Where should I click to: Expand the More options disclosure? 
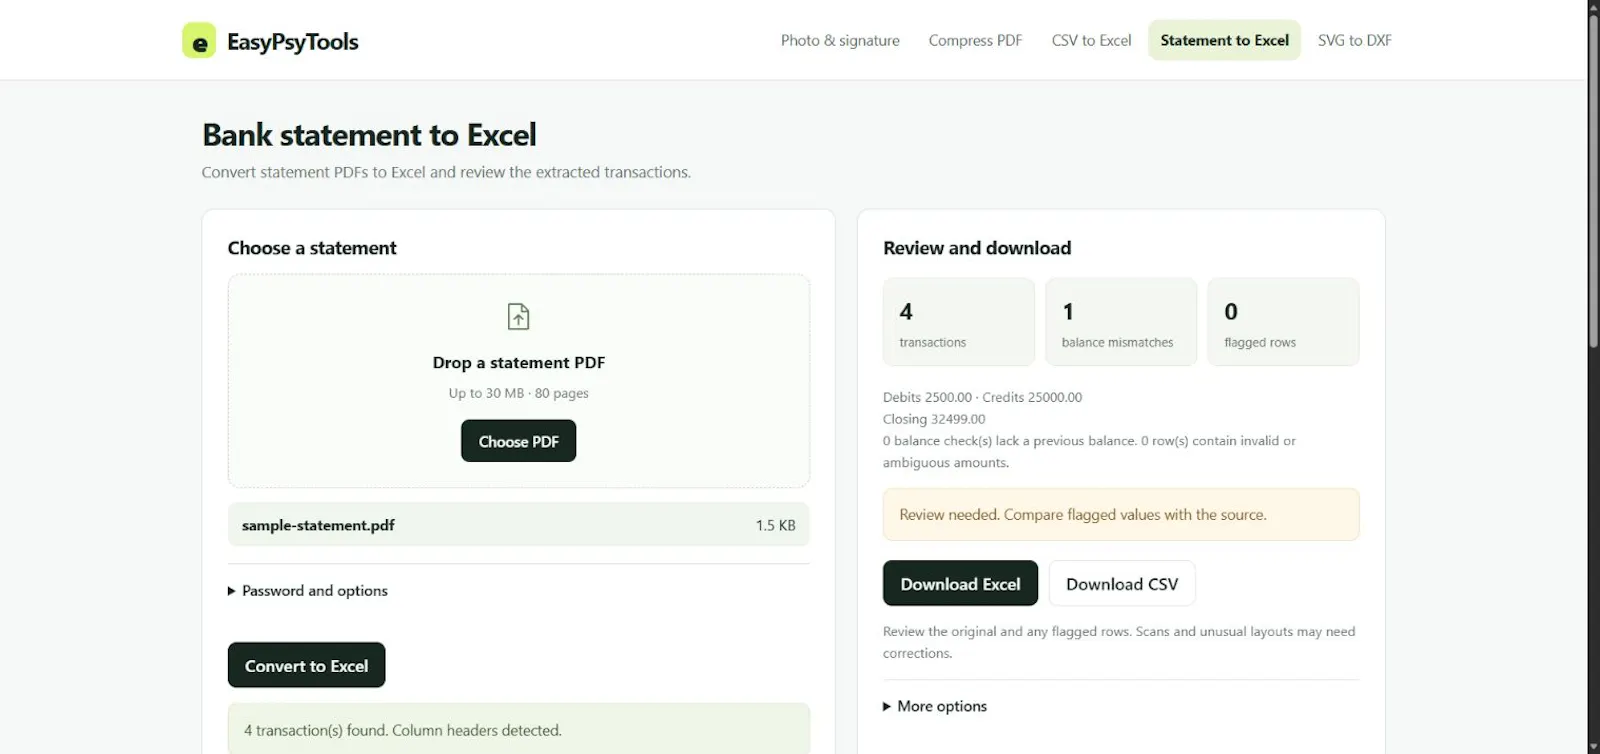(935, 706)
